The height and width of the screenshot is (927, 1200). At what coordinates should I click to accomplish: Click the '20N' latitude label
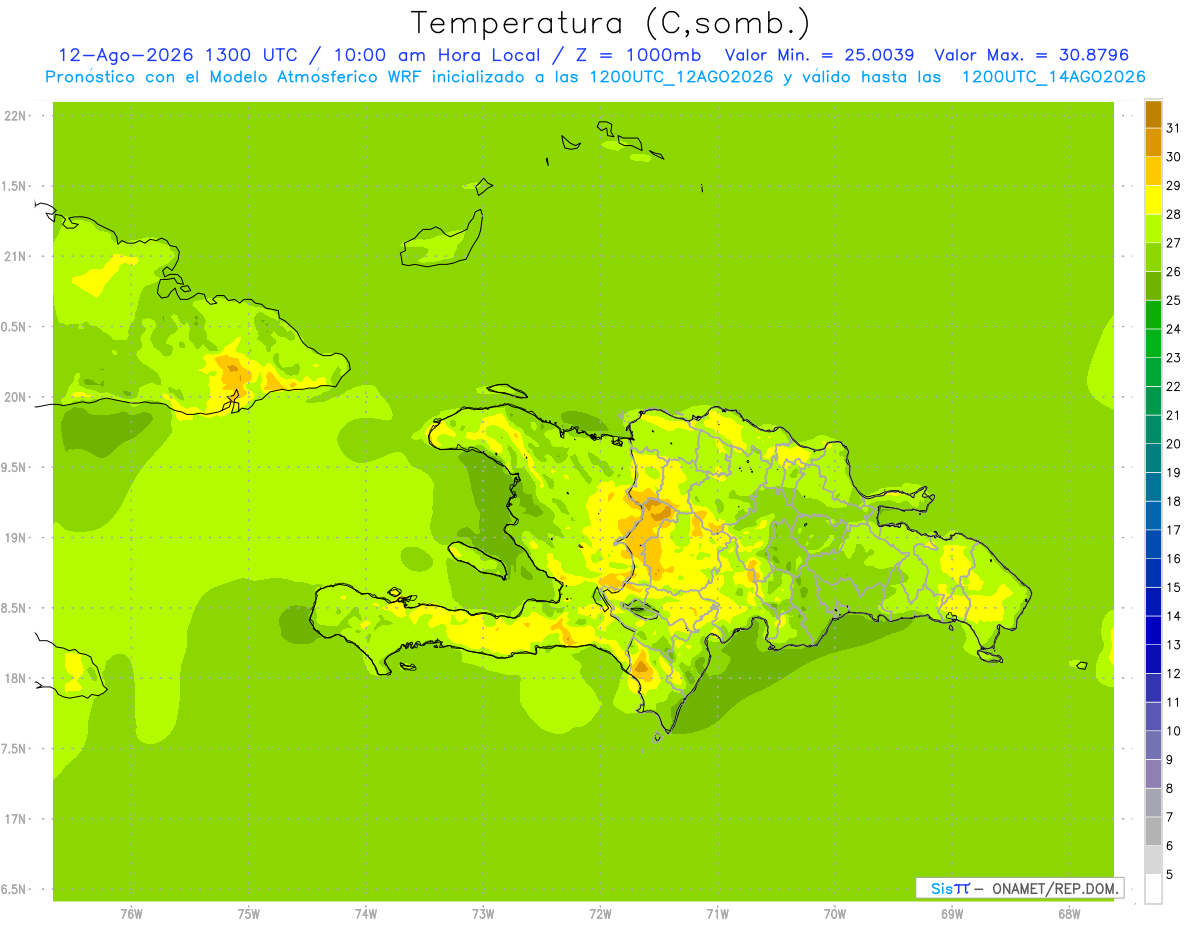pos(15,397)
